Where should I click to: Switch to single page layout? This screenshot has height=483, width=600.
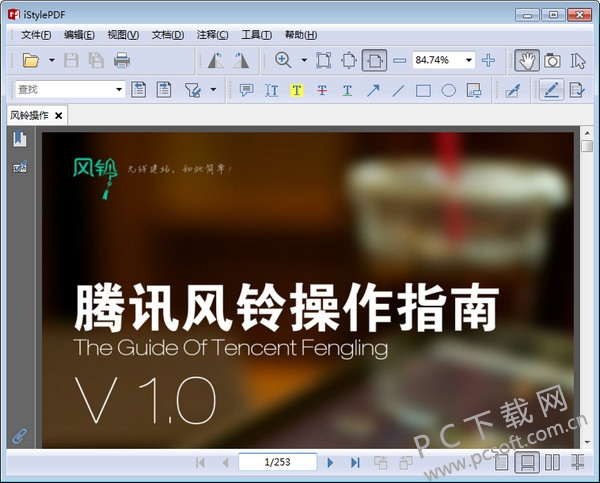501,462
